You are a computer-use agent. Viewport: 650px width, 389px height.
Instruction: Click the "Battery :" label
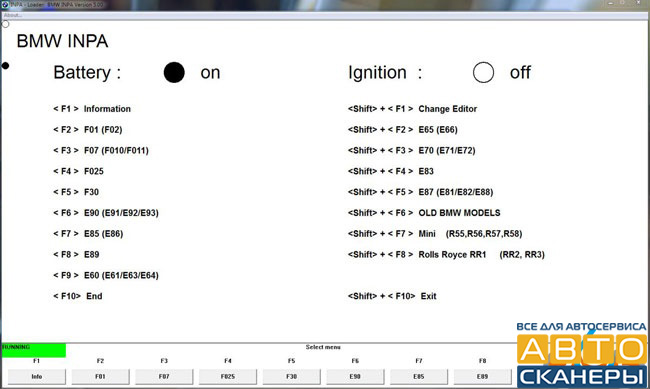(87, 73)
